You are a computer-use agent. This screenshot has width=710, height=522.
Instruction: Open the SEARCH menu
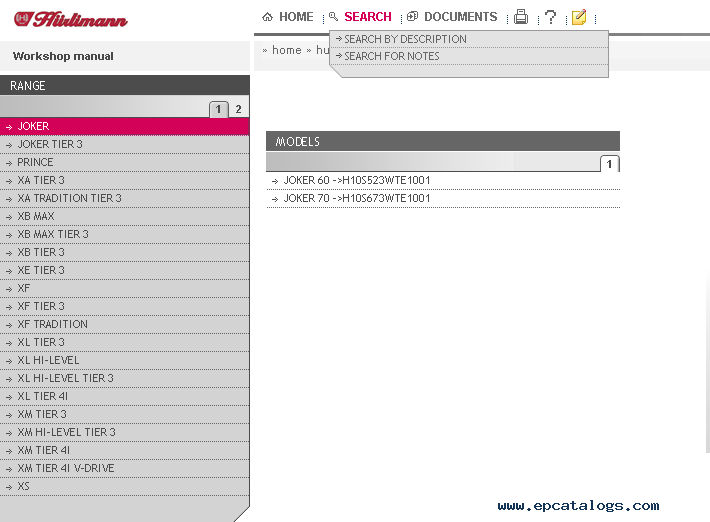pos(368,17)
